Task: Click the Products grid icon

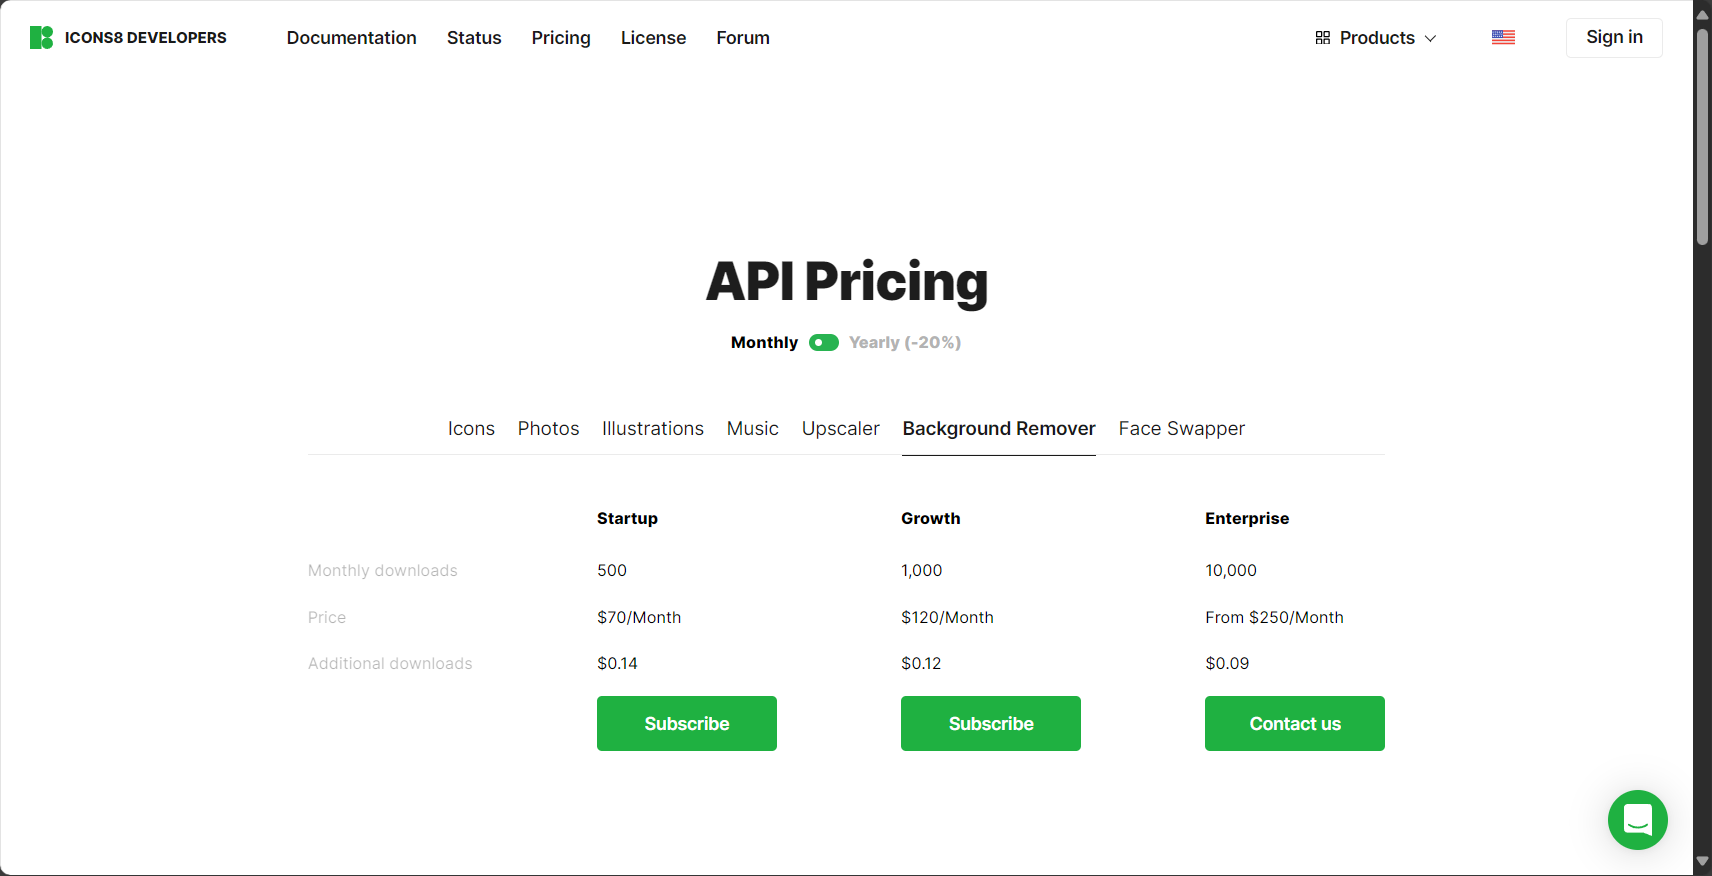Action: point(1322,38)
